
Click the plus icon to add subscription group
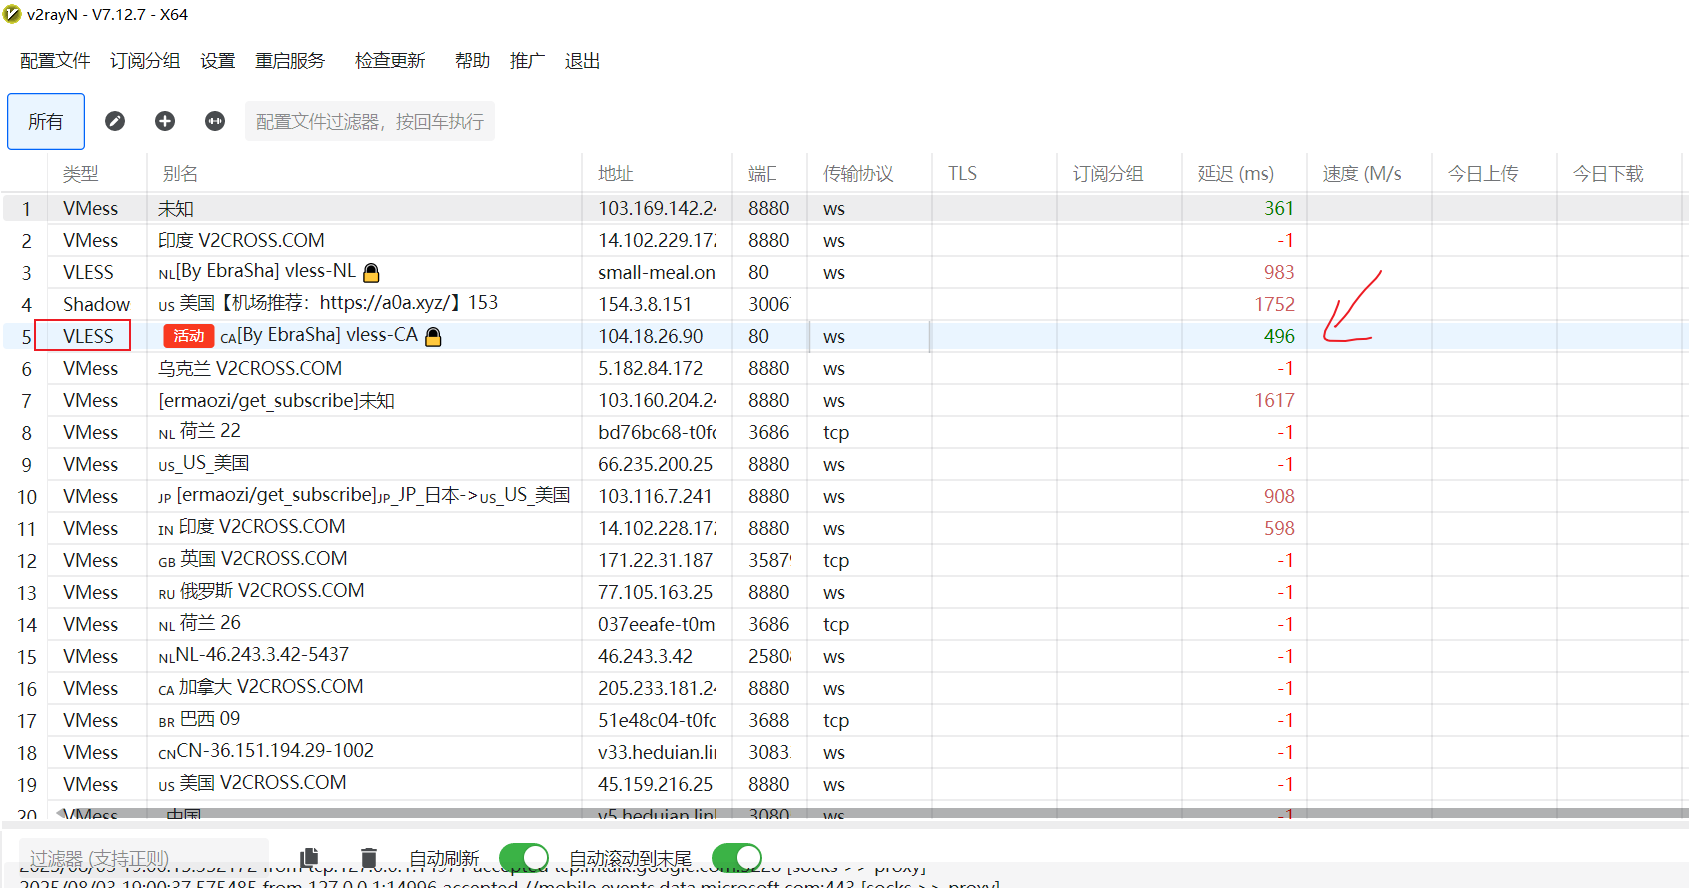[165, 121]
